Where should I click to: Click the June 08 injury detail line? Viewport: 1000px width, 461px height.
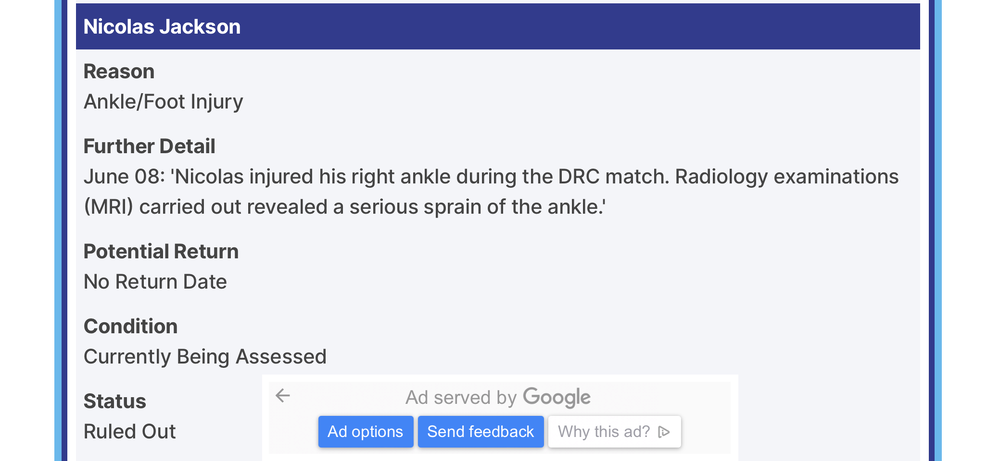coord(491,177)
